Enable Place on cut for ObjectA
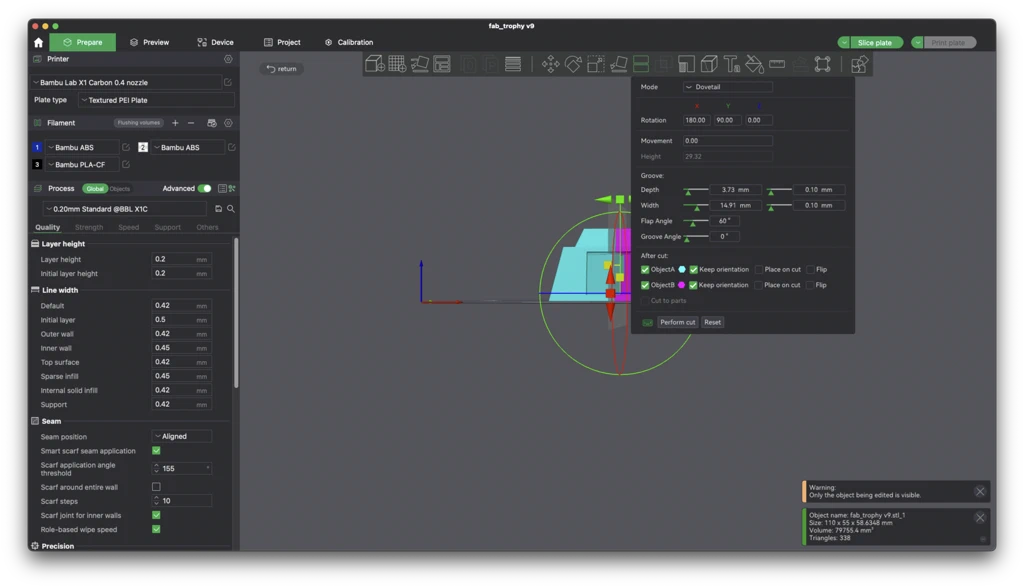The width and height of the screenshot is (1024, 588). 759,269
